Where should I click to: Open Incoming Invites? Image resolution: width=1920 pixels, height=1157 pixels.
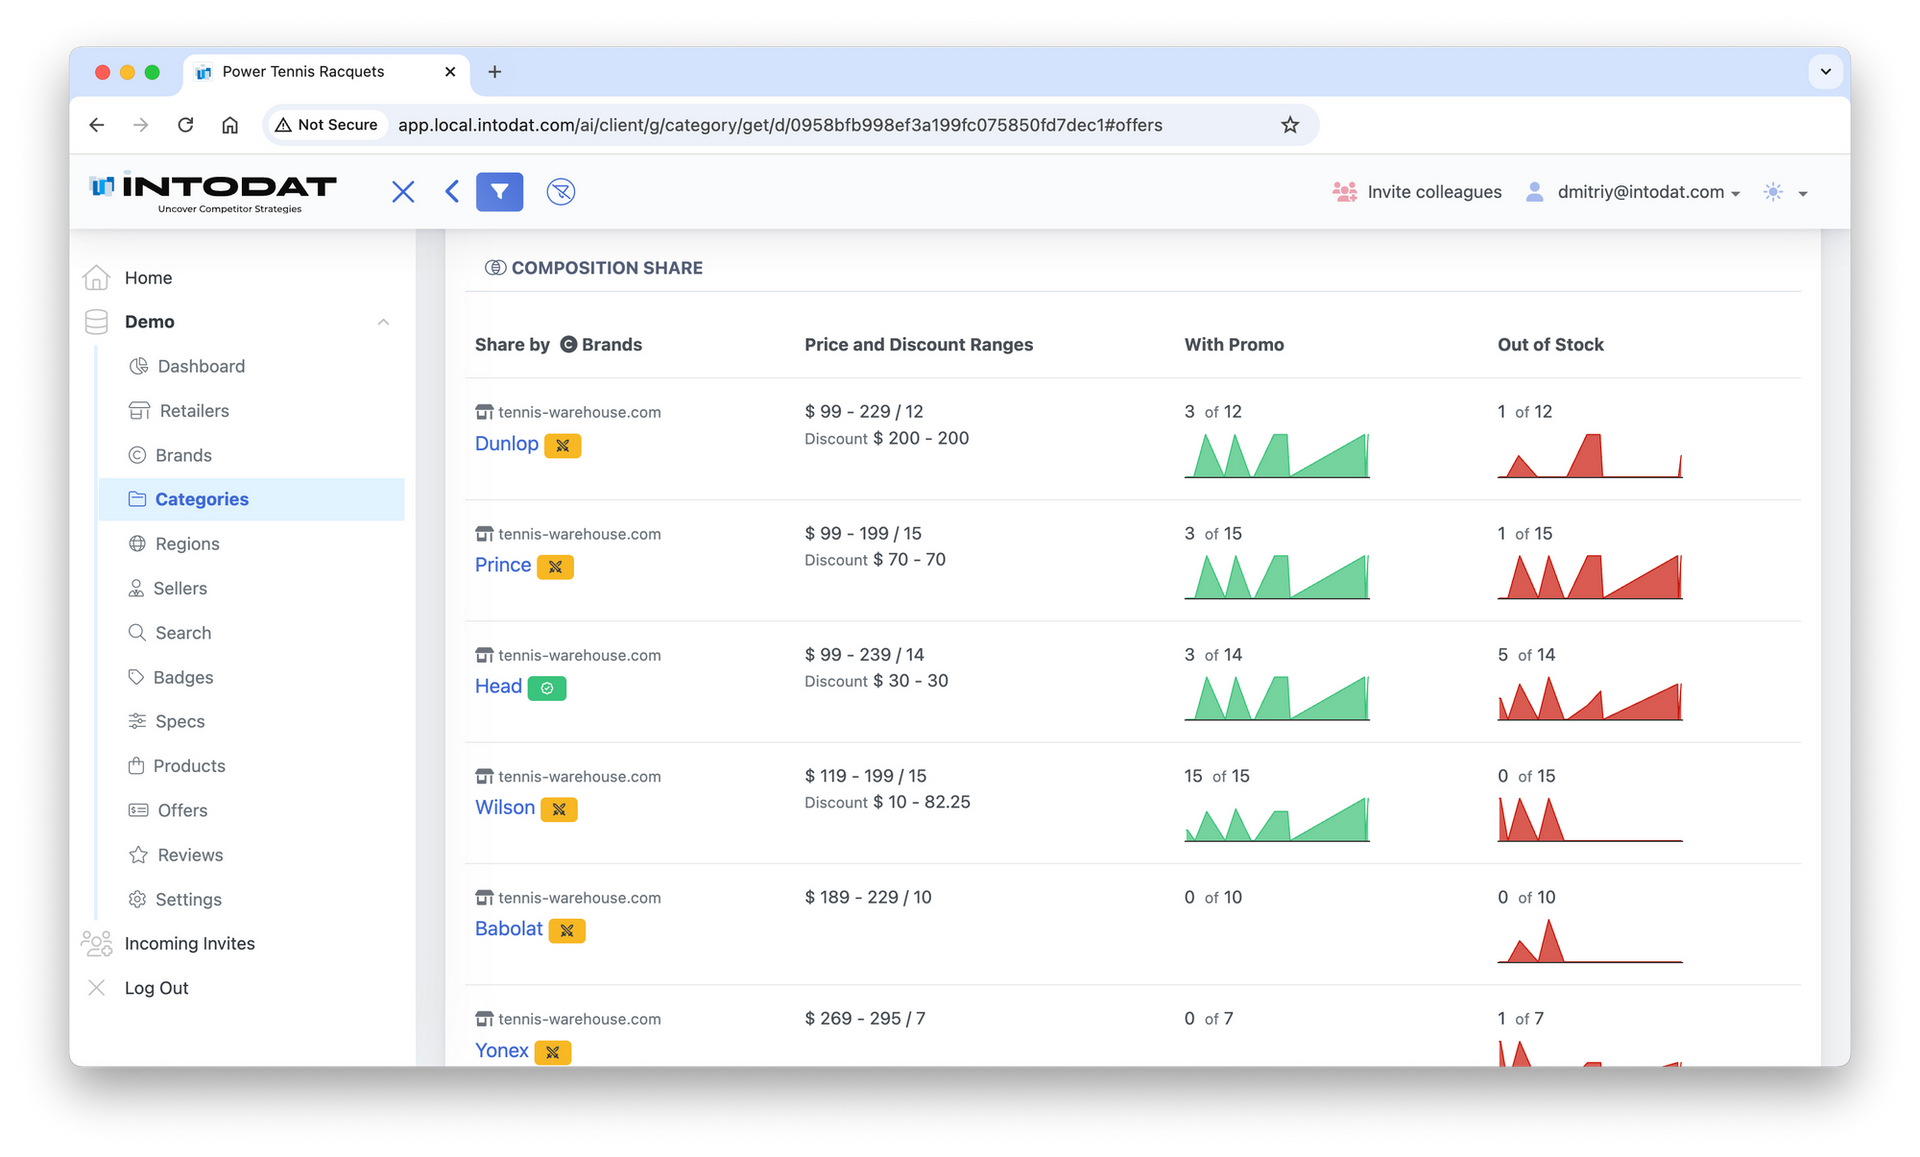click(189, 943)
